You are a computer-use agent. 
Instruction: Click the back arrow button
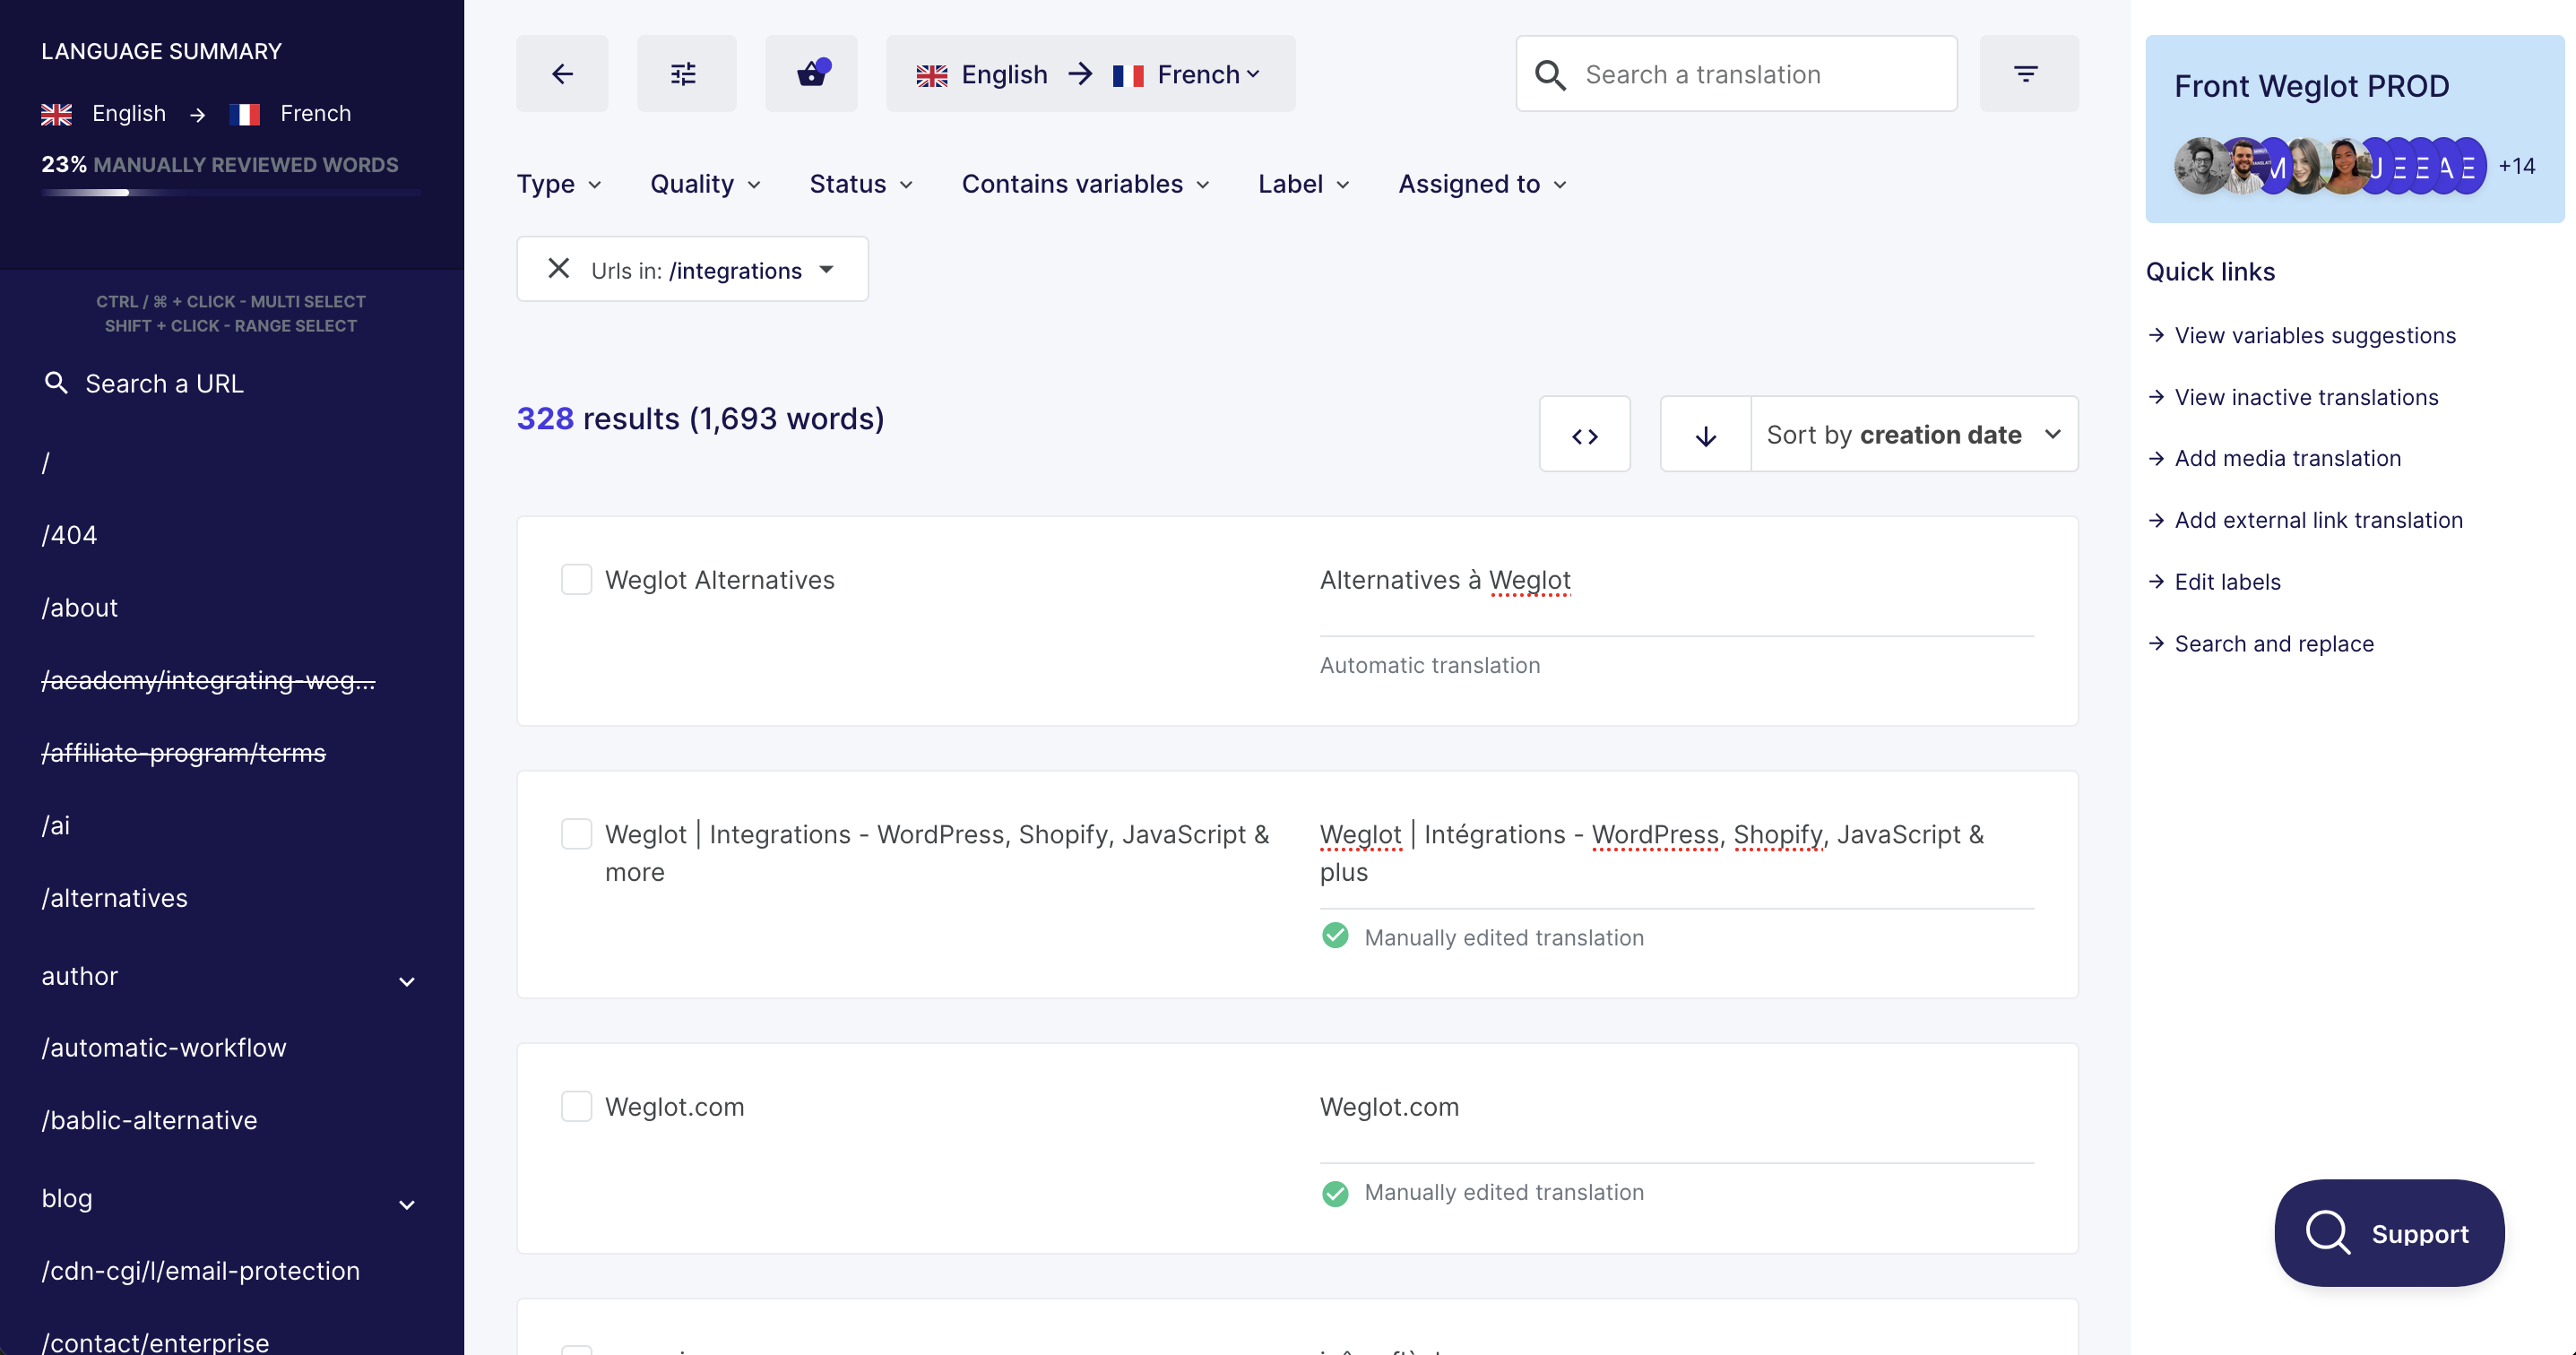(562, 74)
